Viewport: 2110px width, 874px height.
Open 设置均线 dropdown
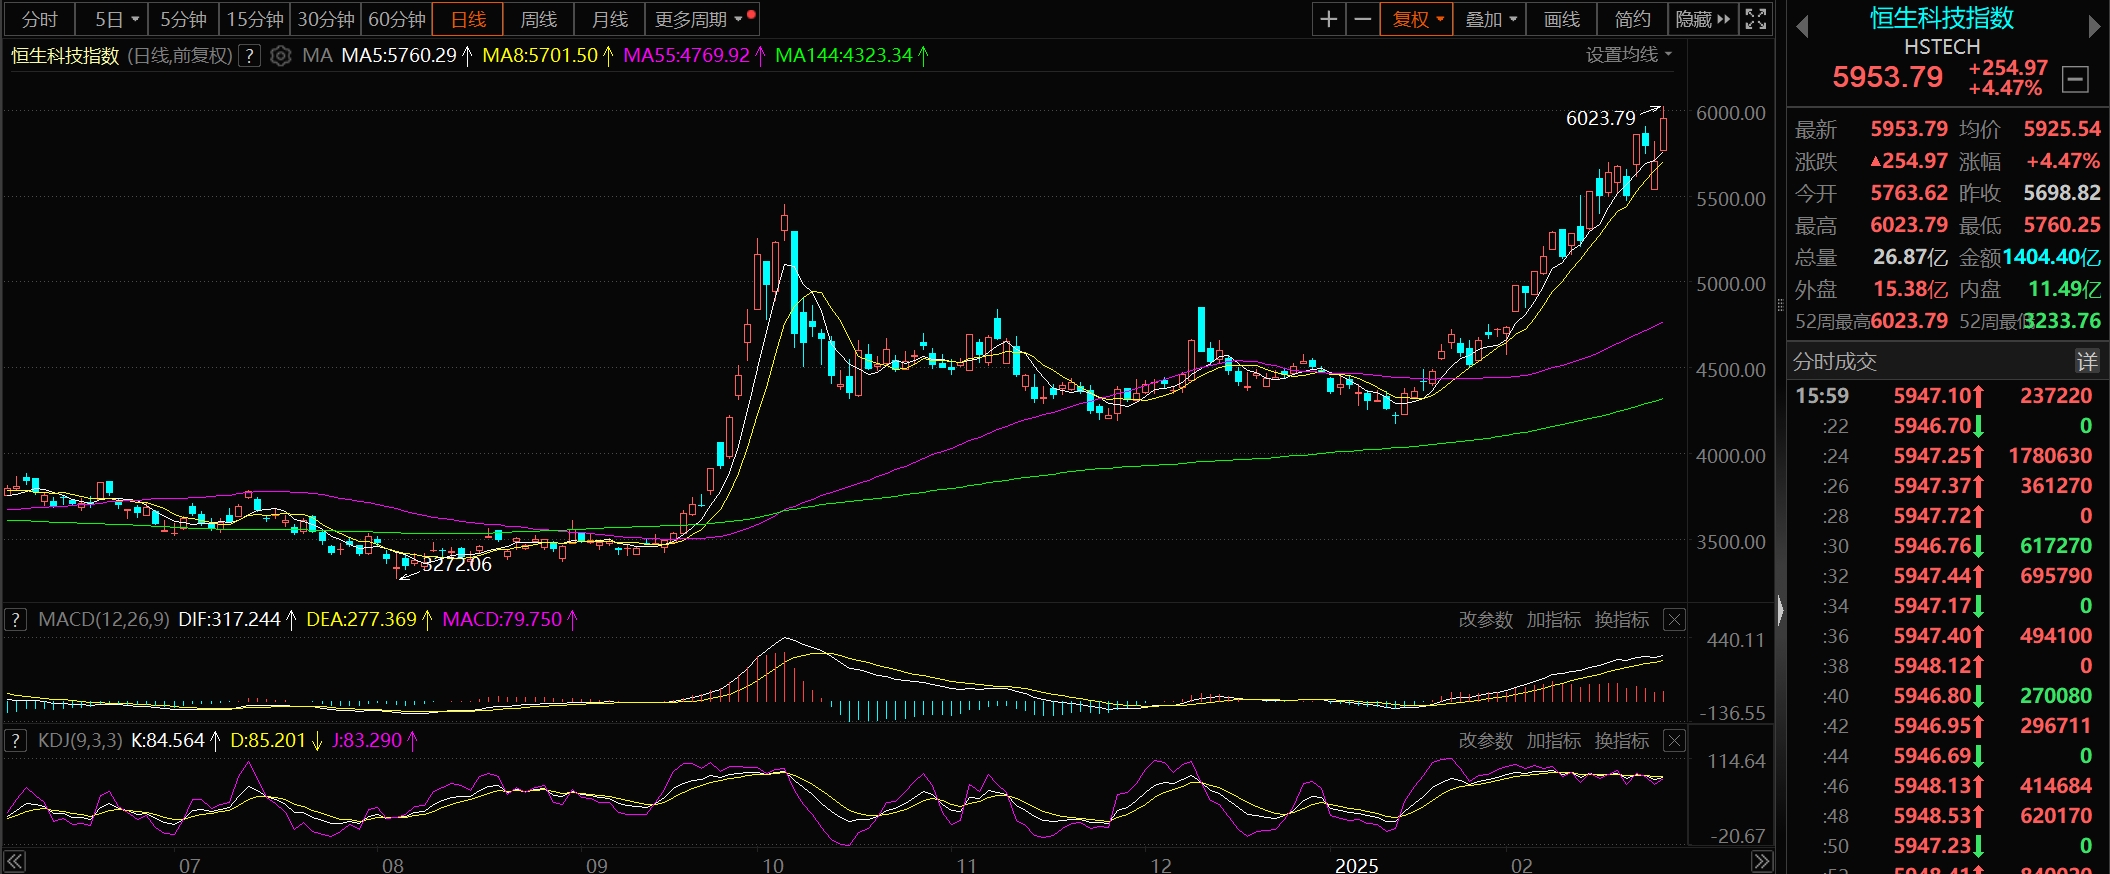coord(1628,55)
